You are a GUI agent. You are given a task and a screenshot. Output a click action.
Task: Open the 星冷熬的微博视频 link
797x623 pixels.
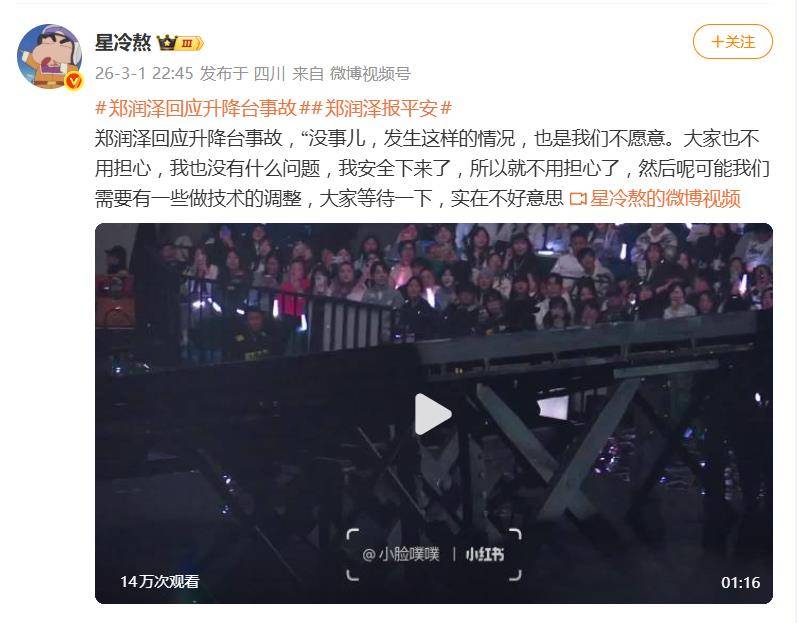(664, 199)
